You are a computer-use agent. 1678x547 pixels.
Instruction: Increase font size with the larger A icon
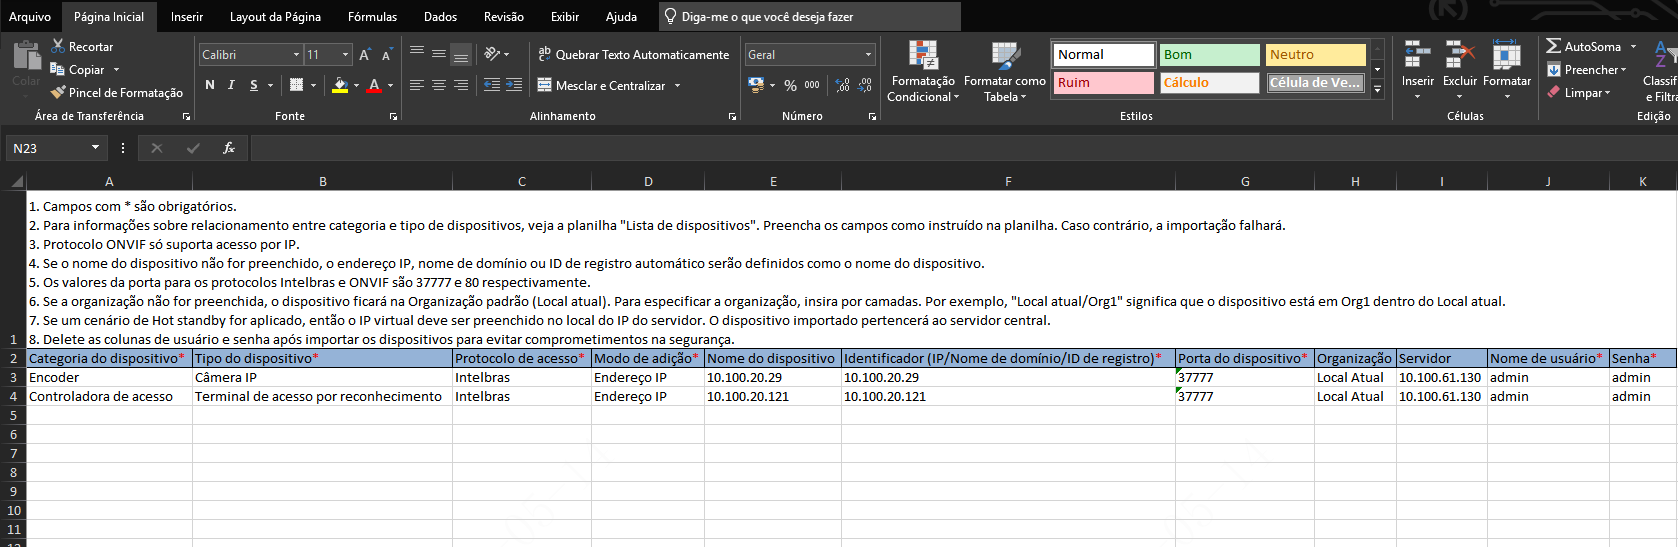pyautogui.click(x=364, y=55)
